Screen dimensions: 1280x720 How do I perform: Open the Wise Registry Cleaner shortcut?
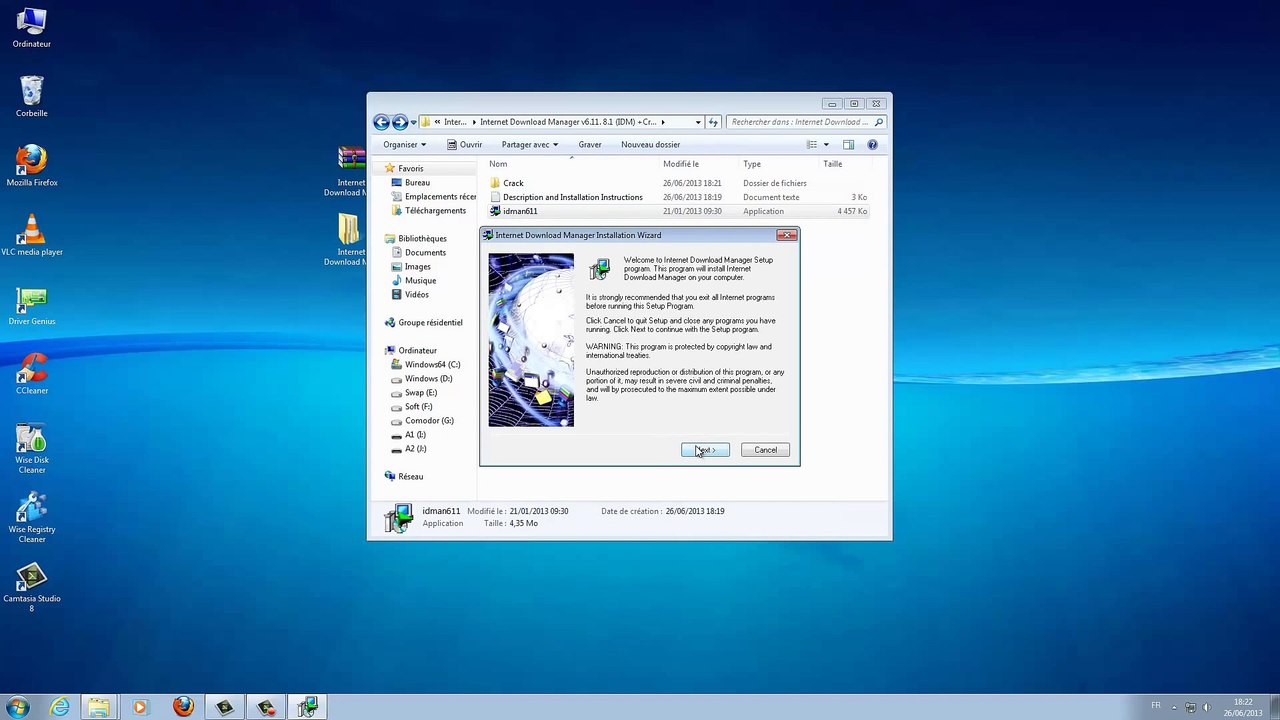tap(32, 518)
